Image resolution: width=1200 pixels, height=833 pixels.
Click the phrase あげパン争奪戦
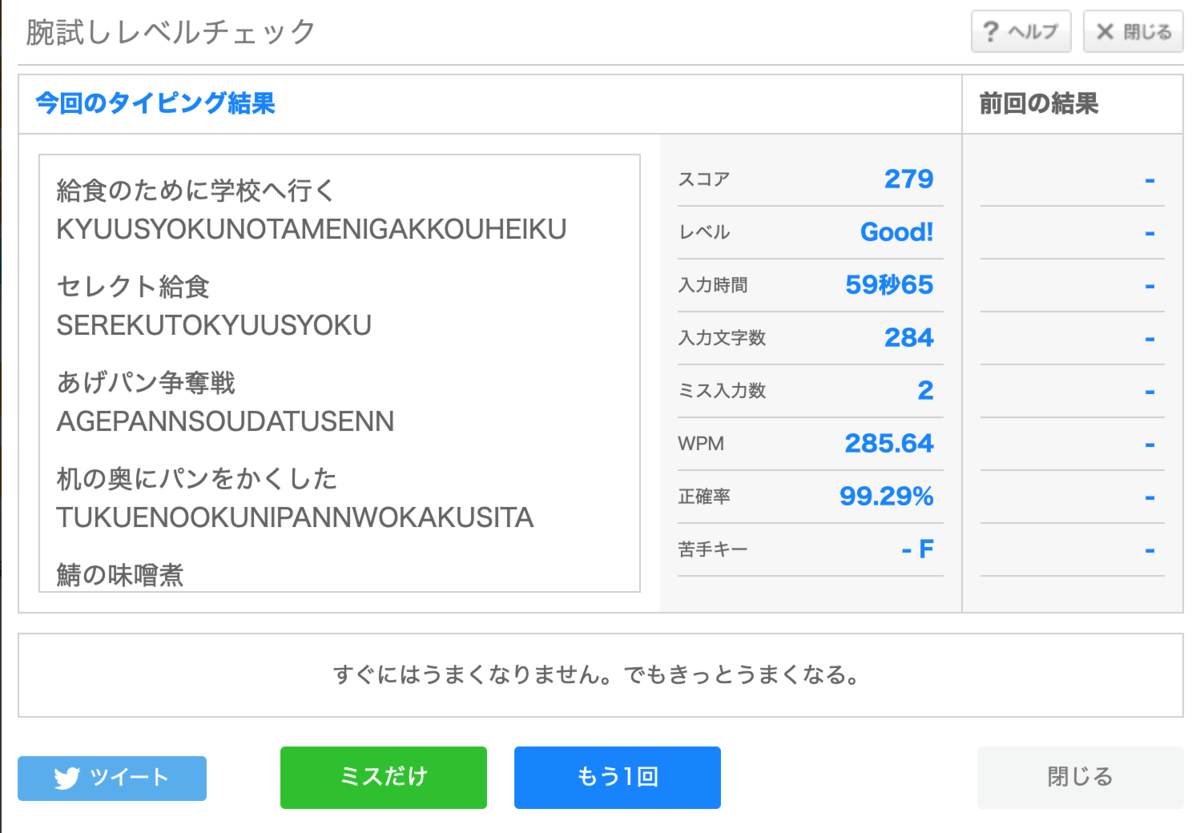pyautogui.click(x=146, y=383)
